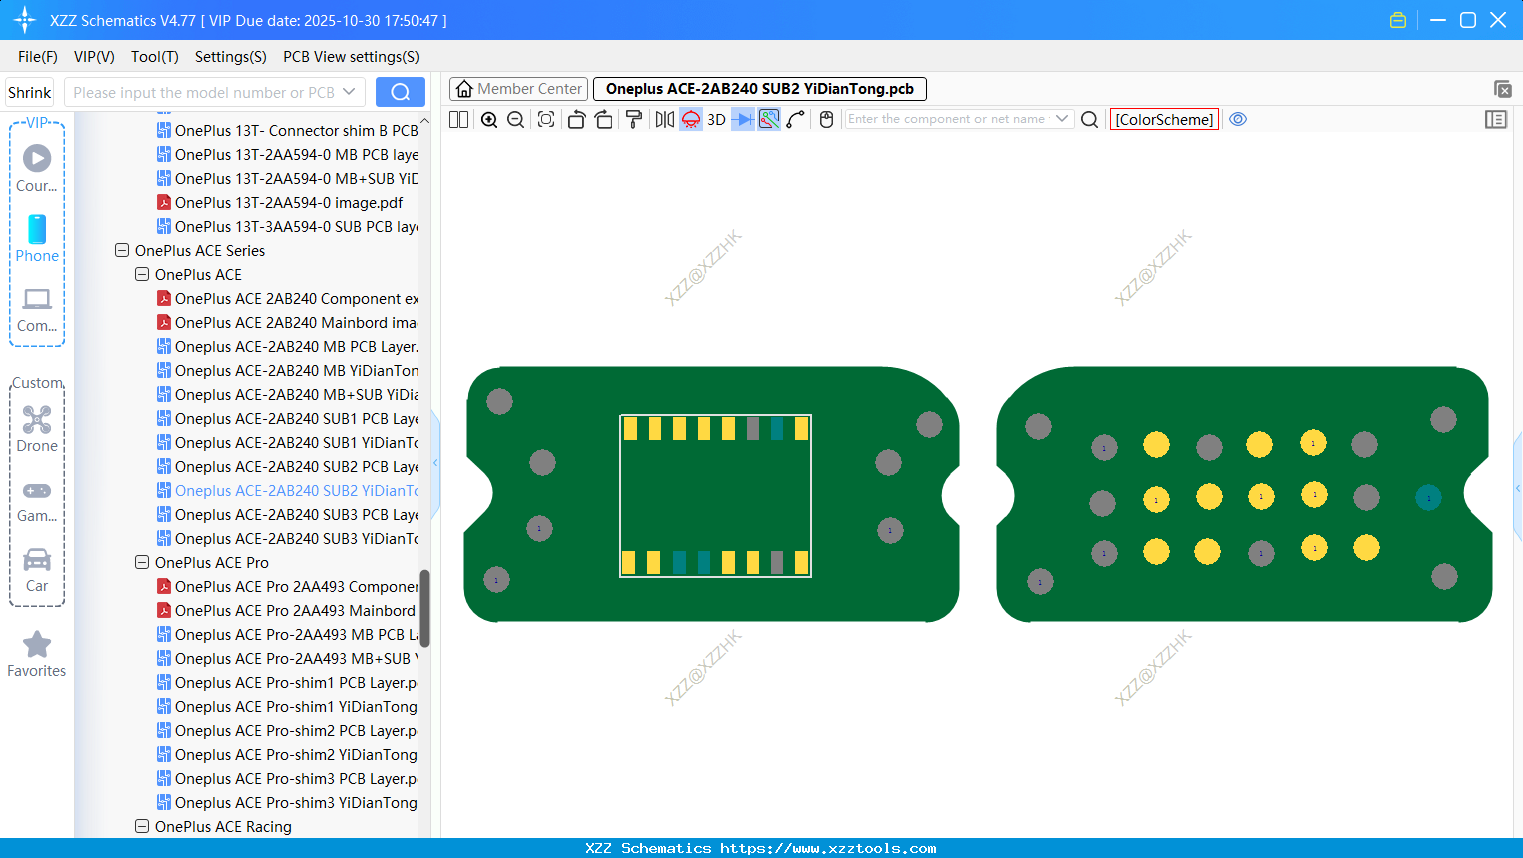
Task: Open Oneplus ACE-2AB240 MB+SUB YiDianTong file
Action: (x=287, y=394)
